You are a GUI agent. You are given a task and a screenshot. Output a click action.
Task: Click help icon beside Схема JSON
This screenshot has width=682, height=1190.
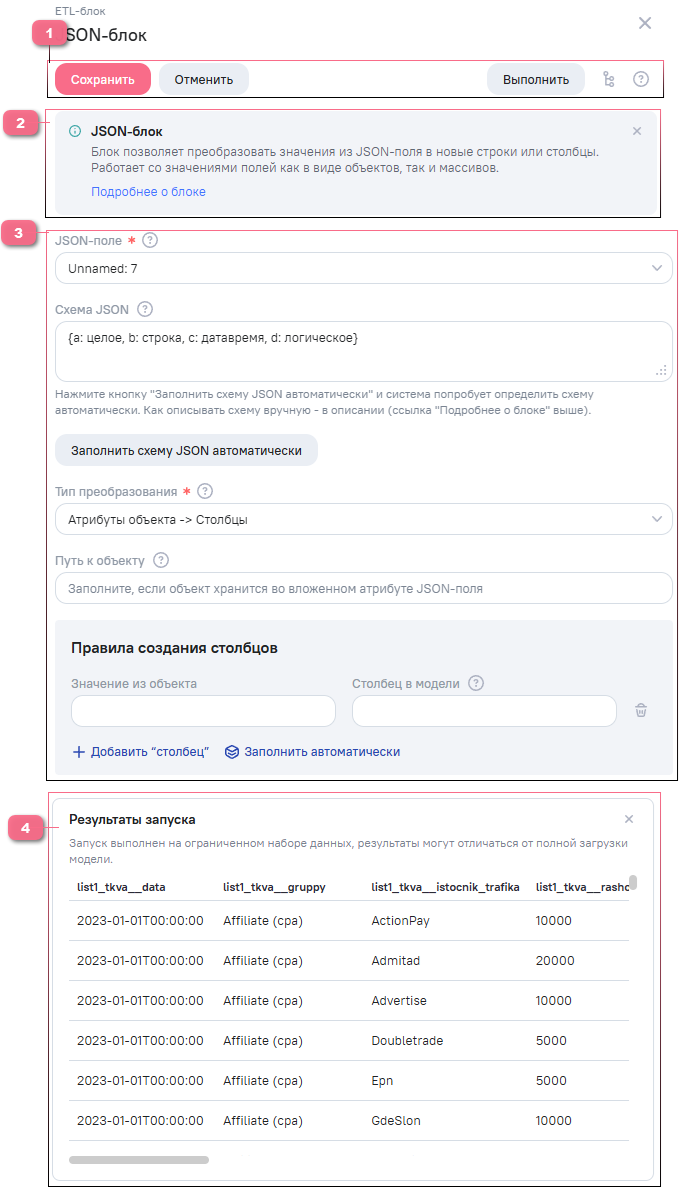[x=145, y=309]
